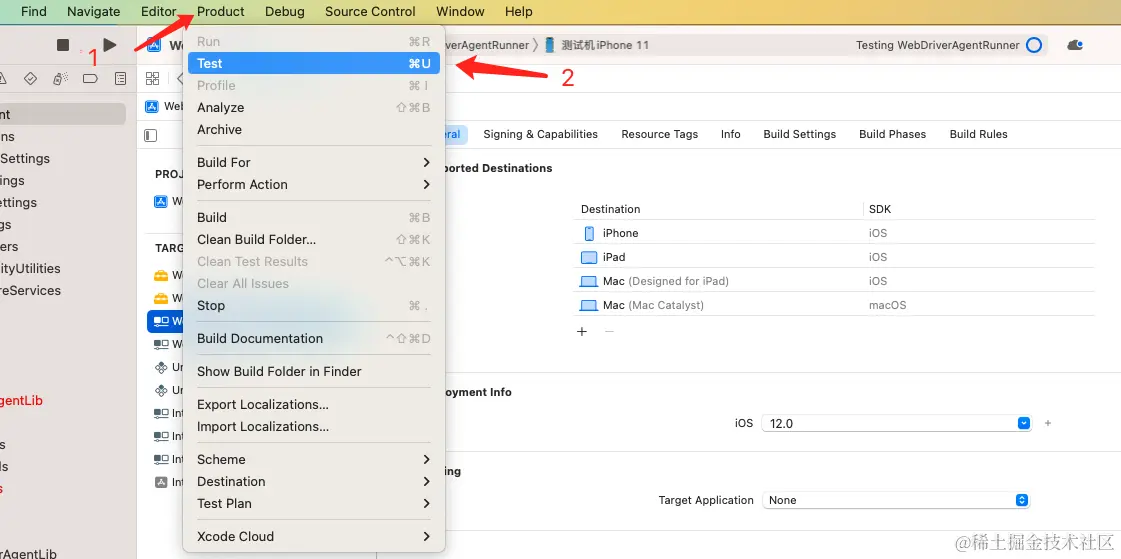This screenshot has height=559, width=1121.
Task: Choose Import Localizations… menu item
Action: (x=314, y=427)
